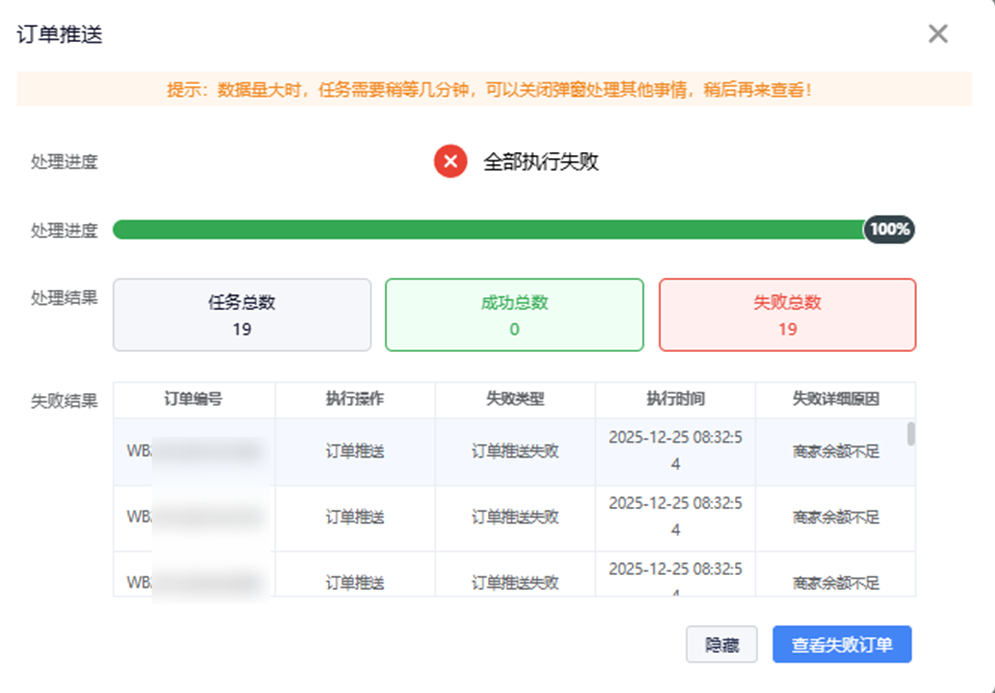Click the orange 提示 hint banner
This screenshot has height=693, width=995.
click(x=493, y=89)
